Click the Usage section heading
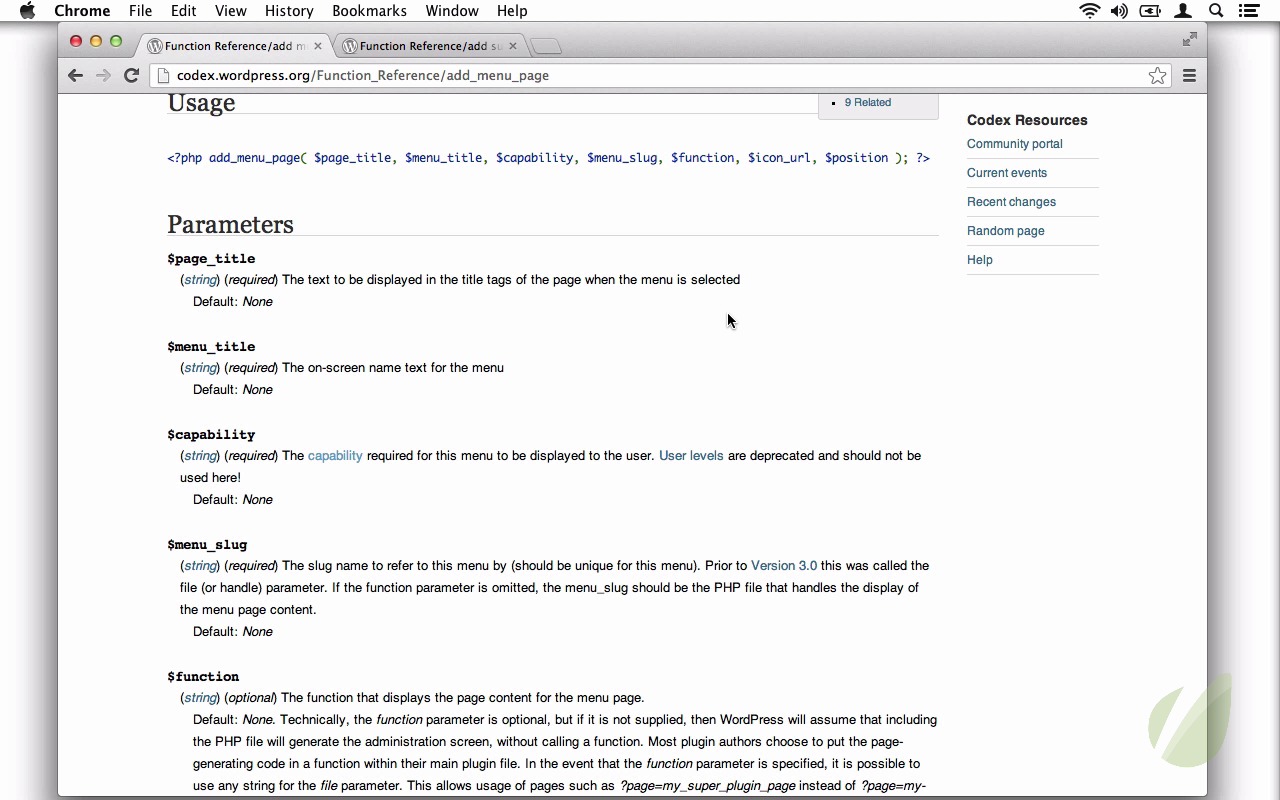This screenshot has width=1280, height=800. 201,103
